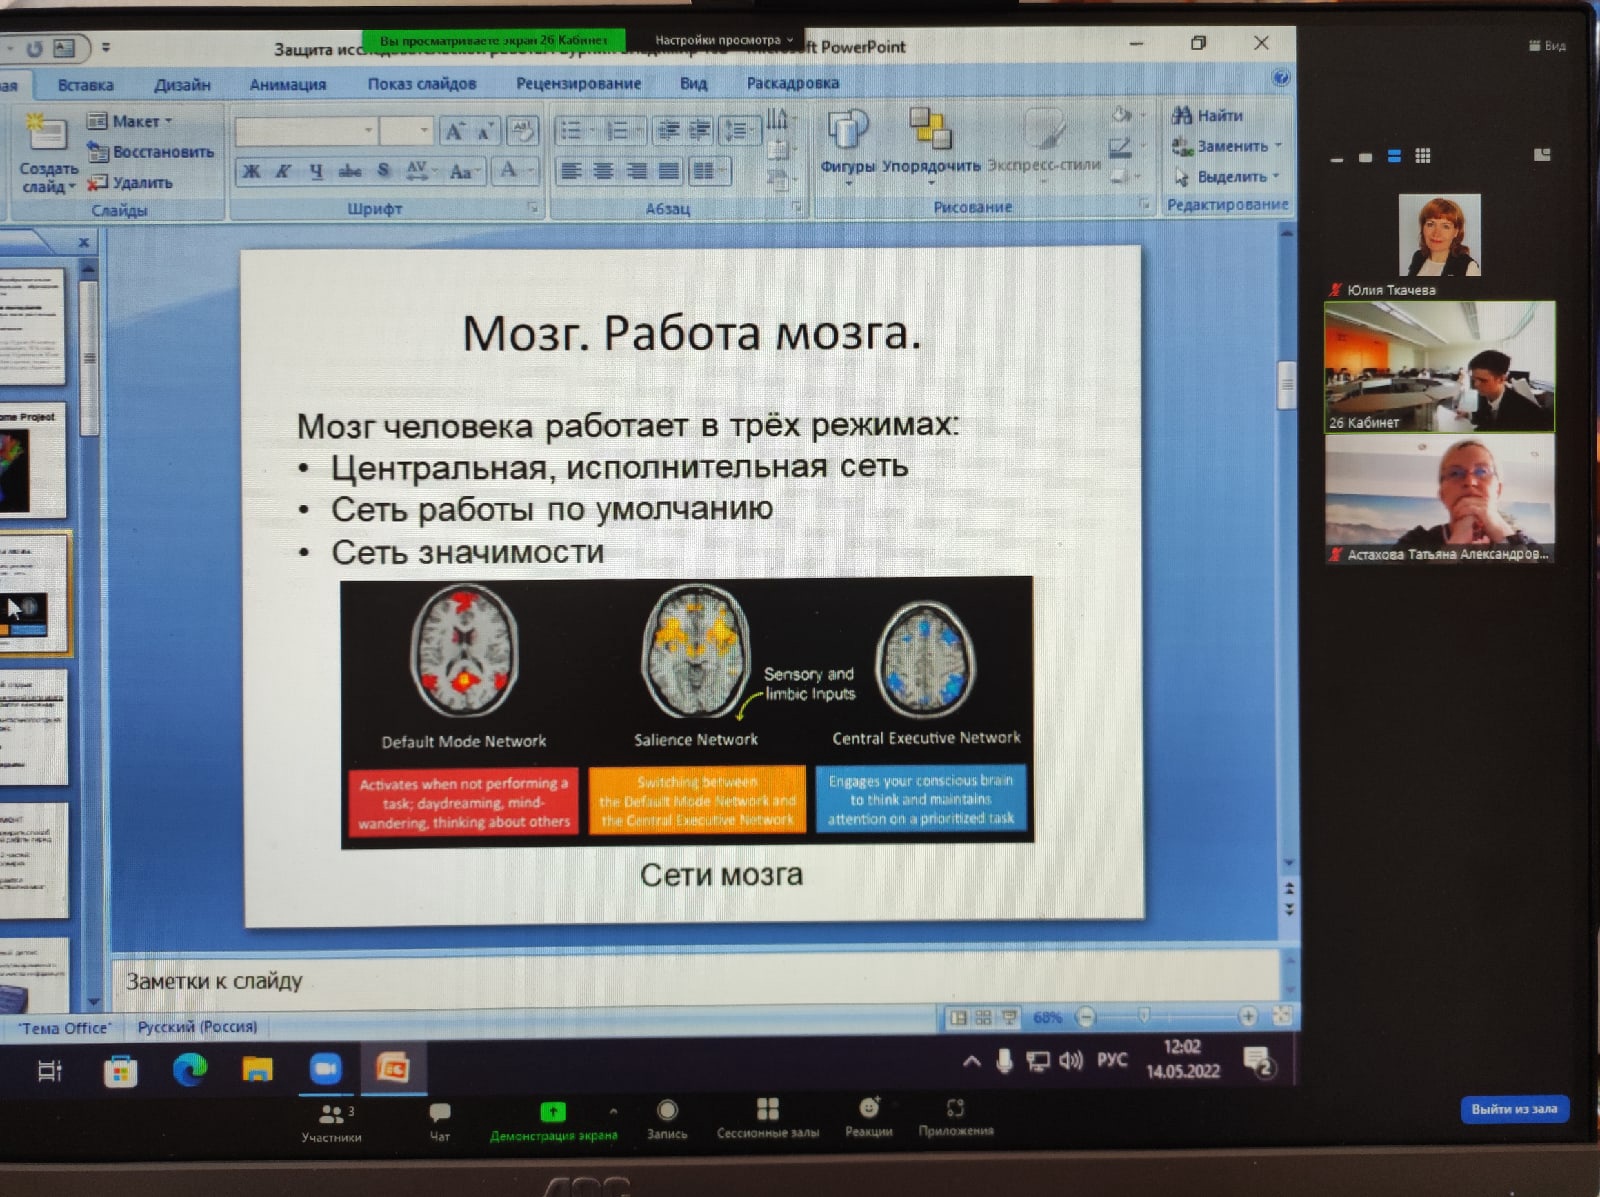Click the normal view status bar icon
Screen dimensions: 1600x1197
[x=958, y=1017]
